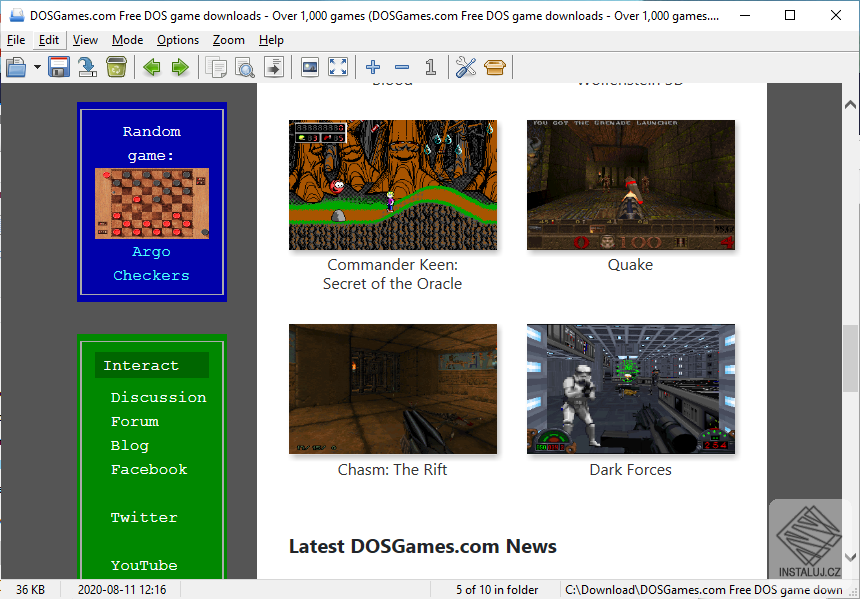Go to the previous image
The height and width of the screenshot is (599, 860).
149,67
